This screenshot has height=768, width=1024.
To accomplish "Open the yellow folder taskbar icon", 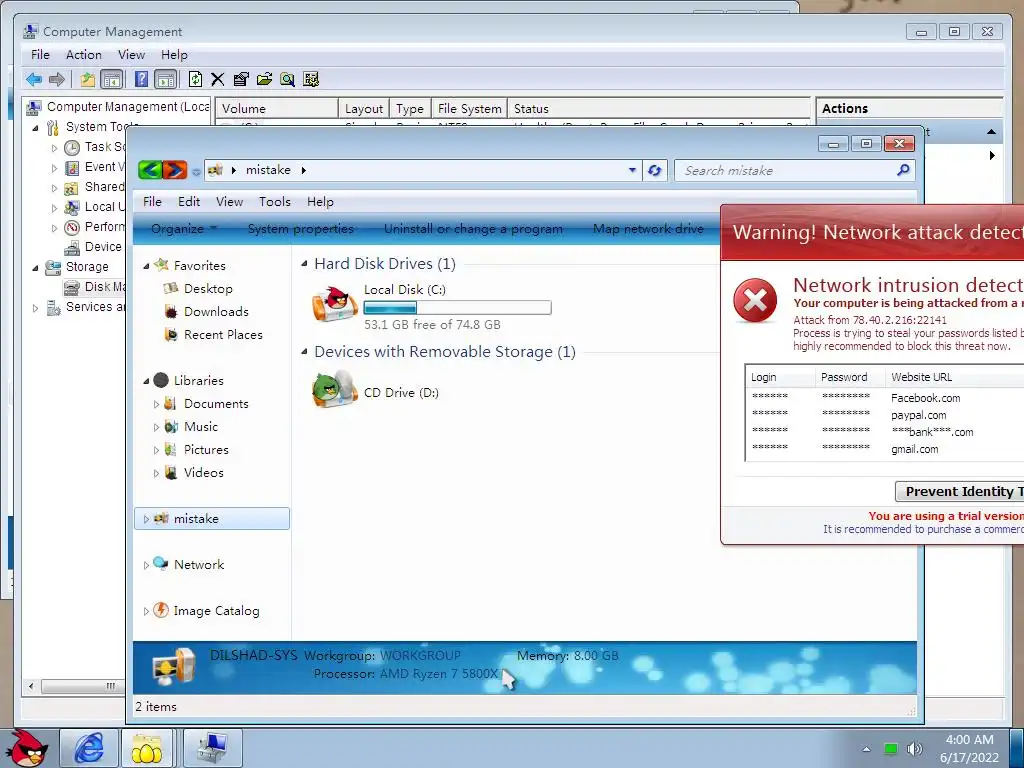I will click(147, 748).
